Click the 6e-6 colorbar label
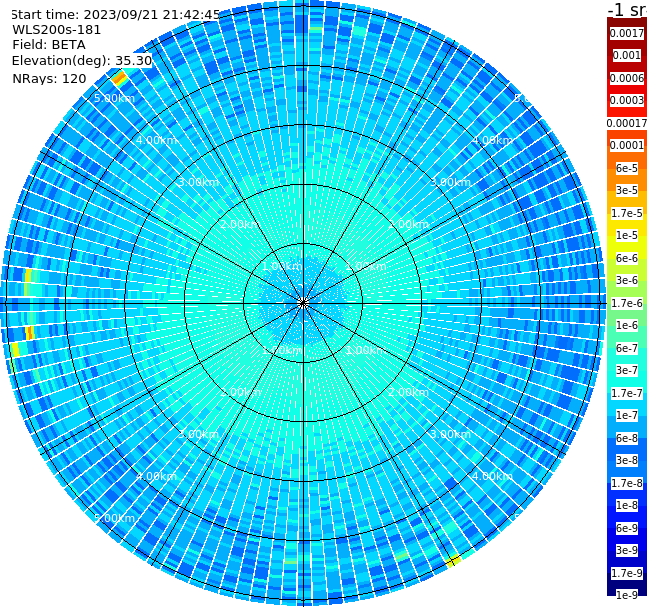 click(627, 258)
